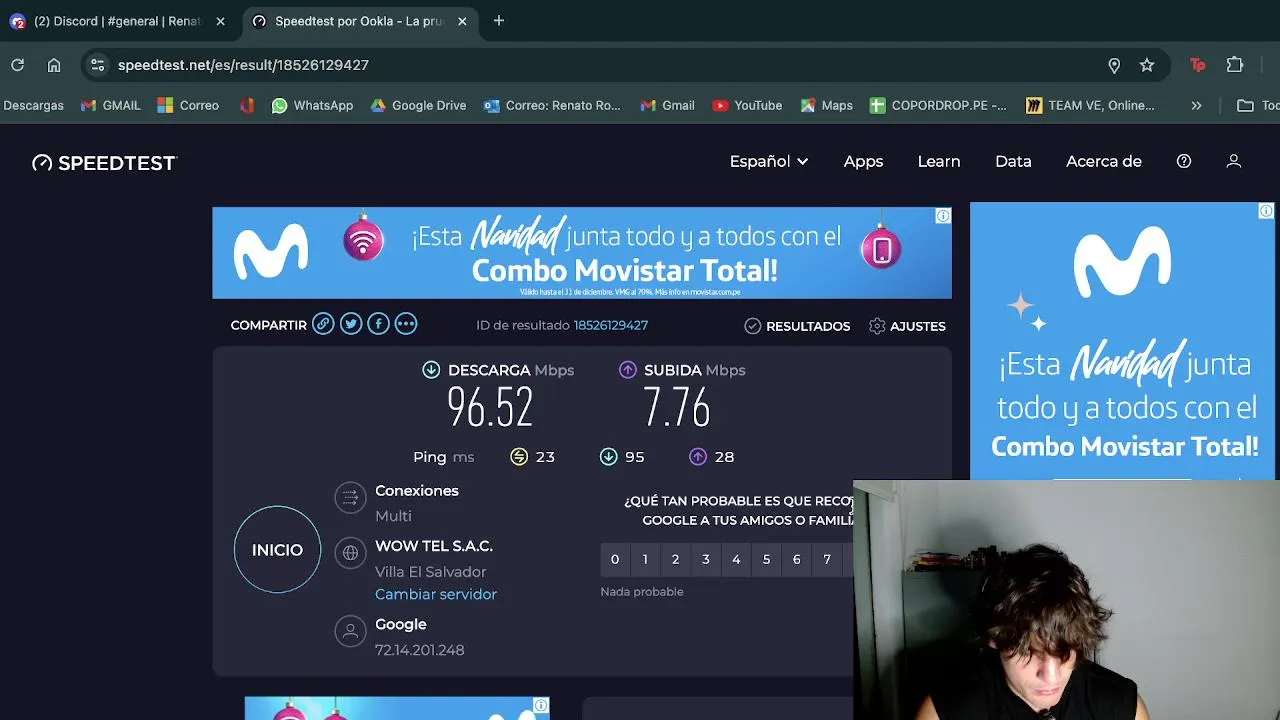Screen dimensions: 1280x720
Task: Select rating 1 in the survey
Action: coord(645,559)
